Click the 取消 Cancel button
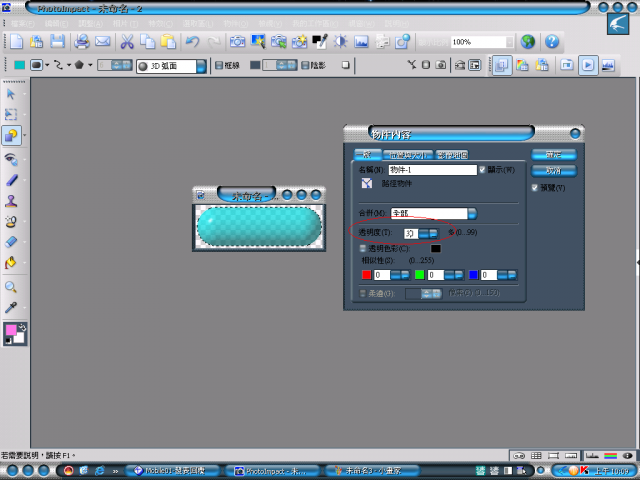Screen dimensions: 640x480 pos(554,171)
